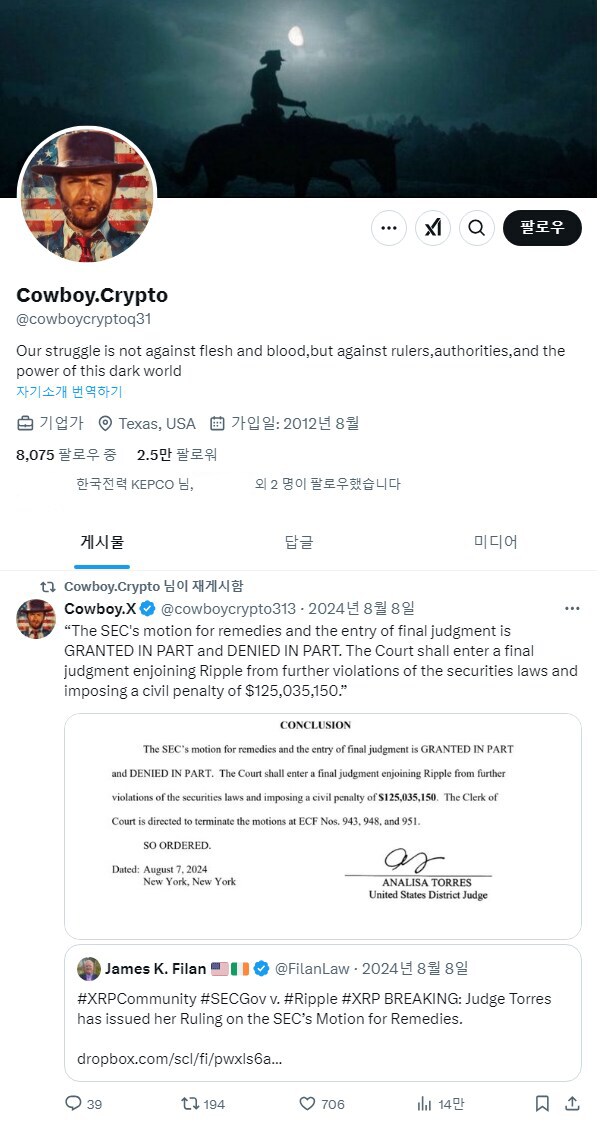
Task: Click the briefcase icon beside 기업가
Action: pos(24,423)
